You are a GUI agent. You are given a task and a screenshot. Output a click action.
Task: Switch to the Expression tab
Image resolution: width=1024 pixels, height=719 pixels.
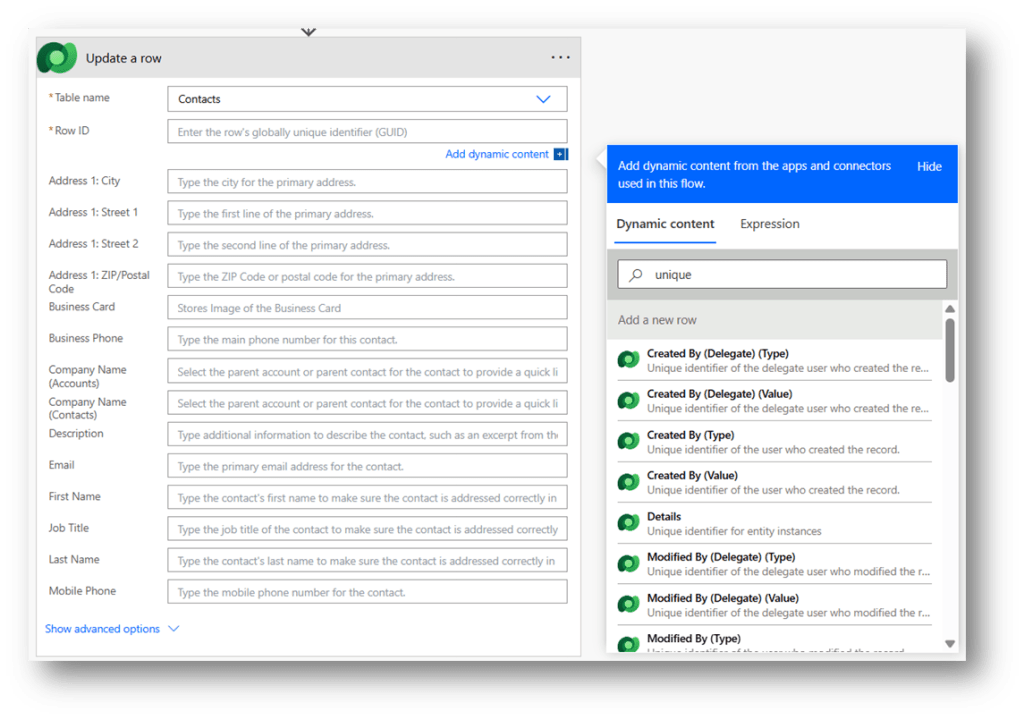click(x=769, y=224)
